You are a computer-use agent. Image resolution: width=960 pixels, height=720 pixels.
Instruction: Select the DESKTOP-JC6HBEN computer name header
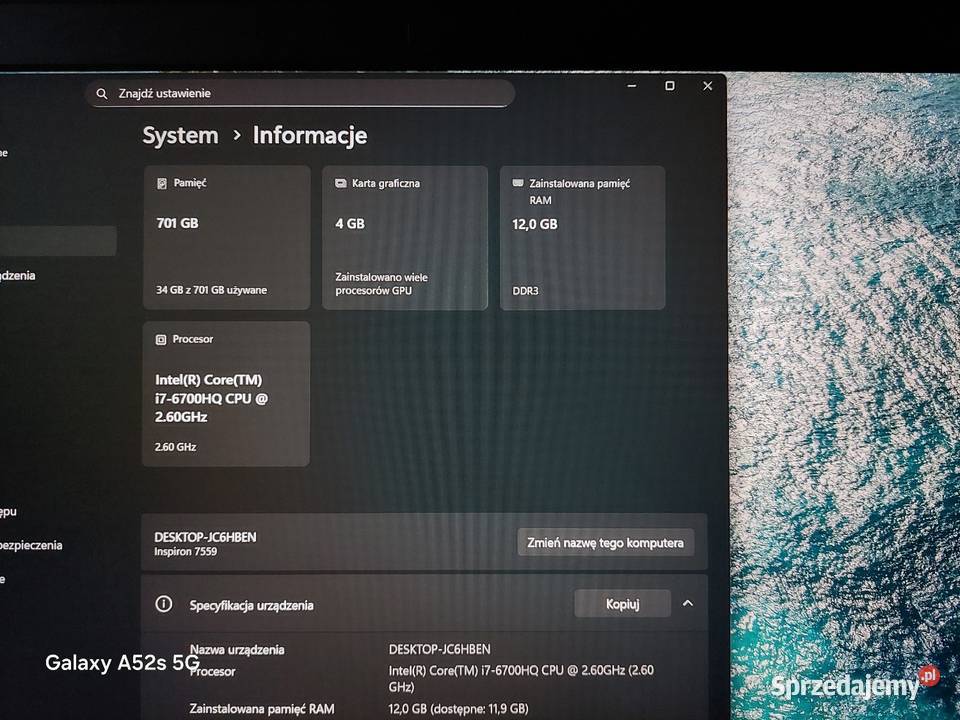pyautogui.click(x=205, y=537)
